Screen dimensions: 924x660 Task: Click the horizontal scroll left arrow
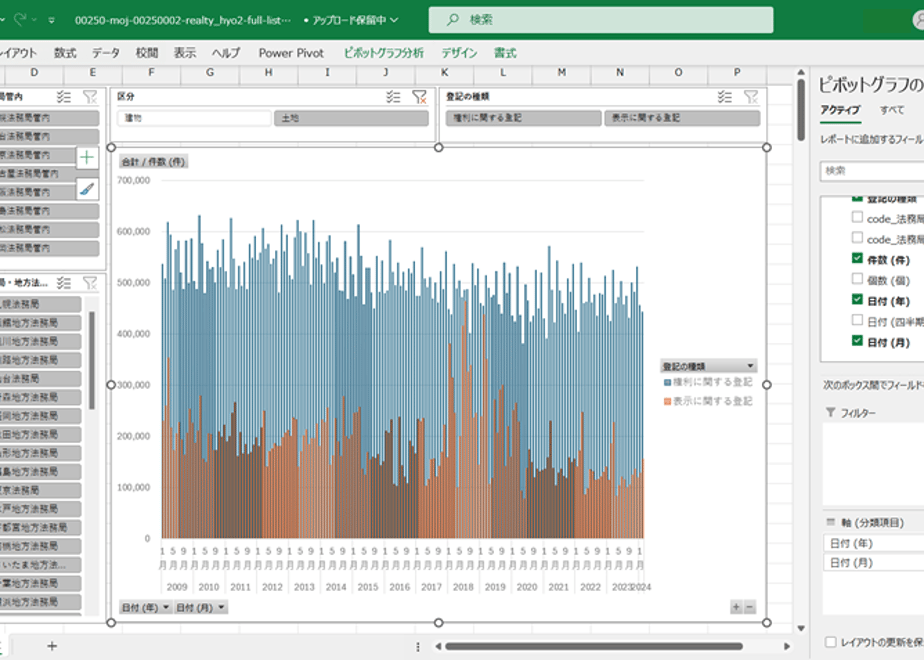click(x=438, y=646)
